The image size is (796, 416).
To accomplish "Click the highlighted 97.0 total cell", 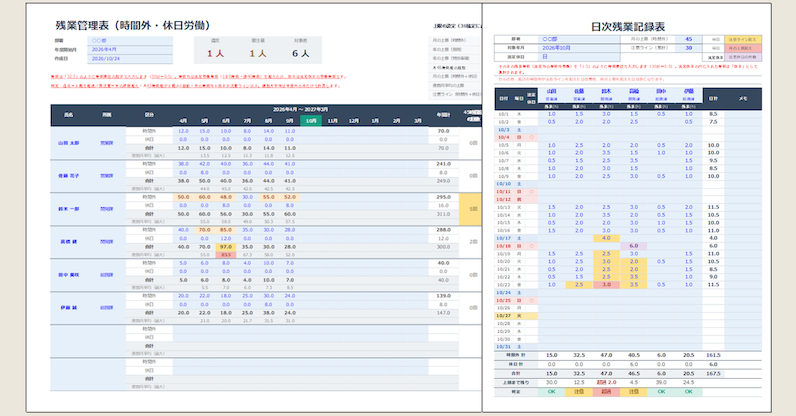I will point(226,247).
